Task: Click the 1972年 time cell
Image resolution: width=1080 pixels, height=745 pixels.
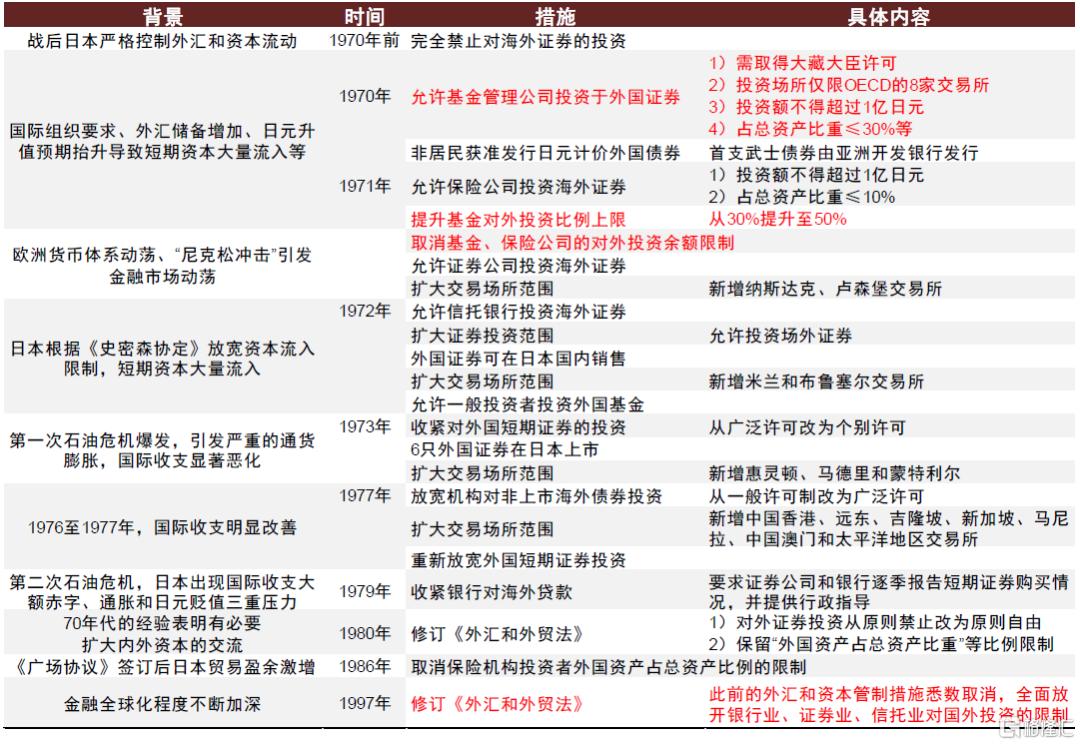Action: pyautogui.click(x=364, y=311)
